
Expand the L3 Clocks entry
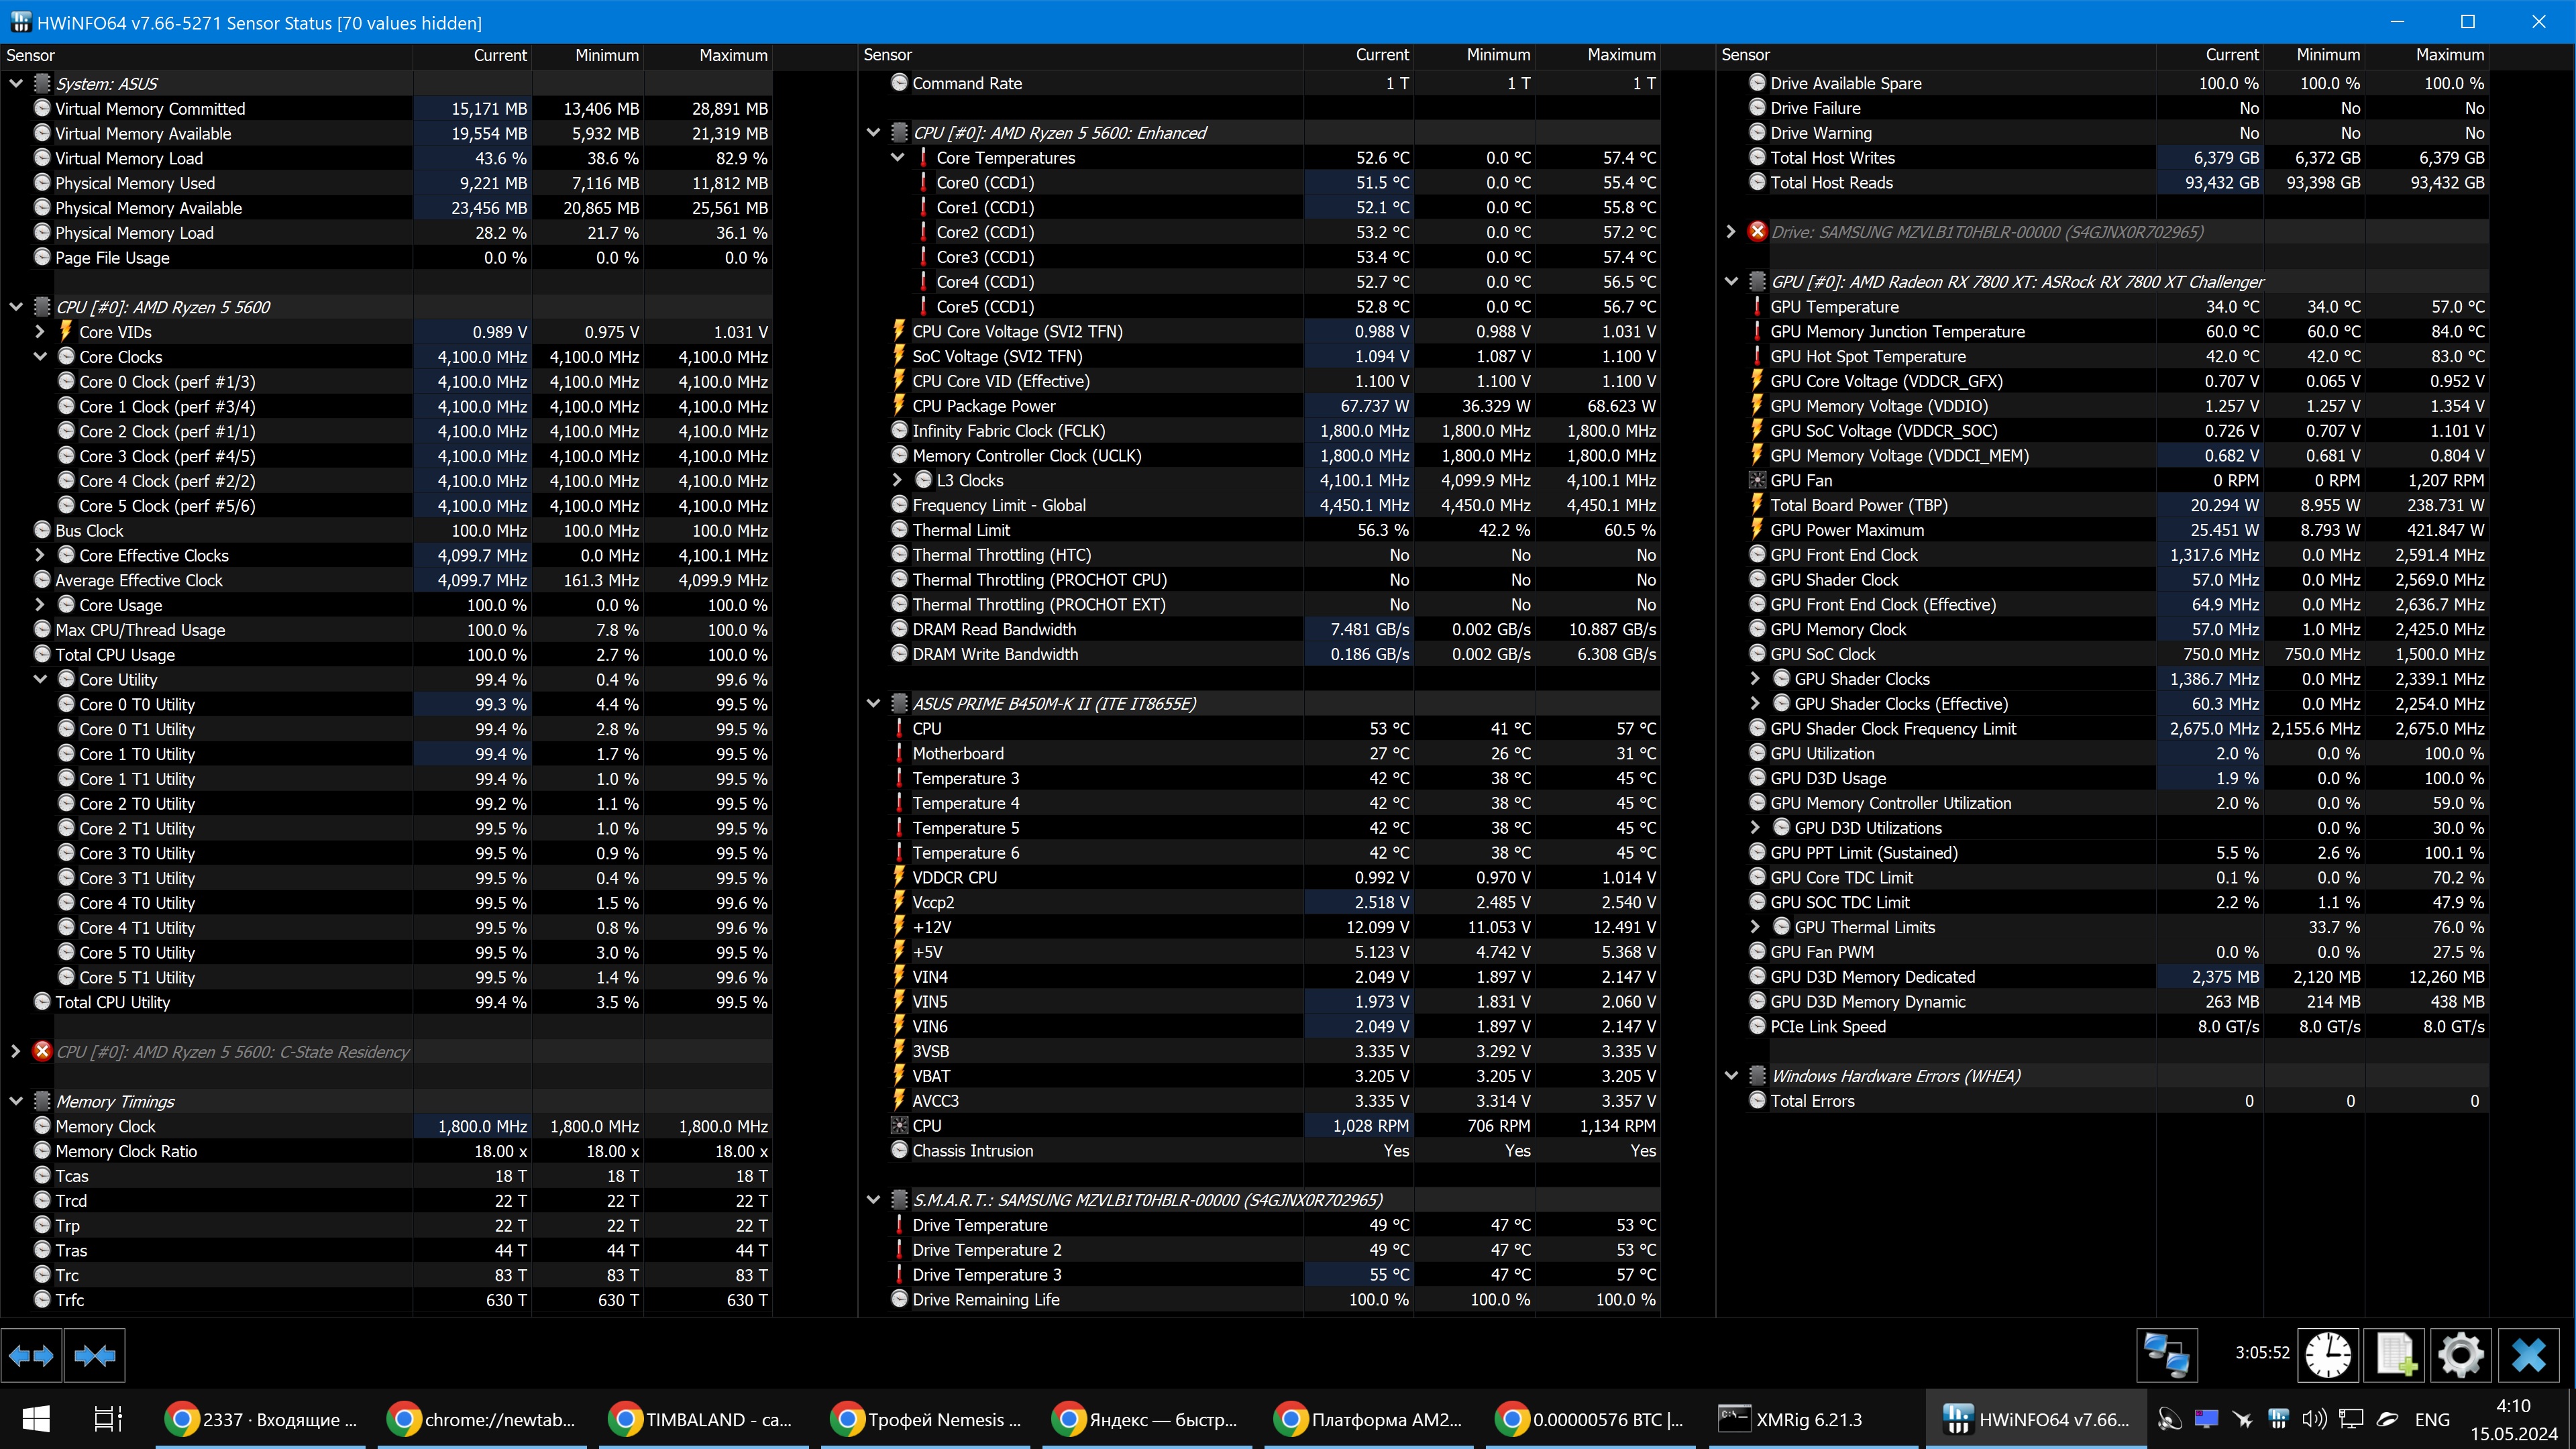[x=897, y=481]
